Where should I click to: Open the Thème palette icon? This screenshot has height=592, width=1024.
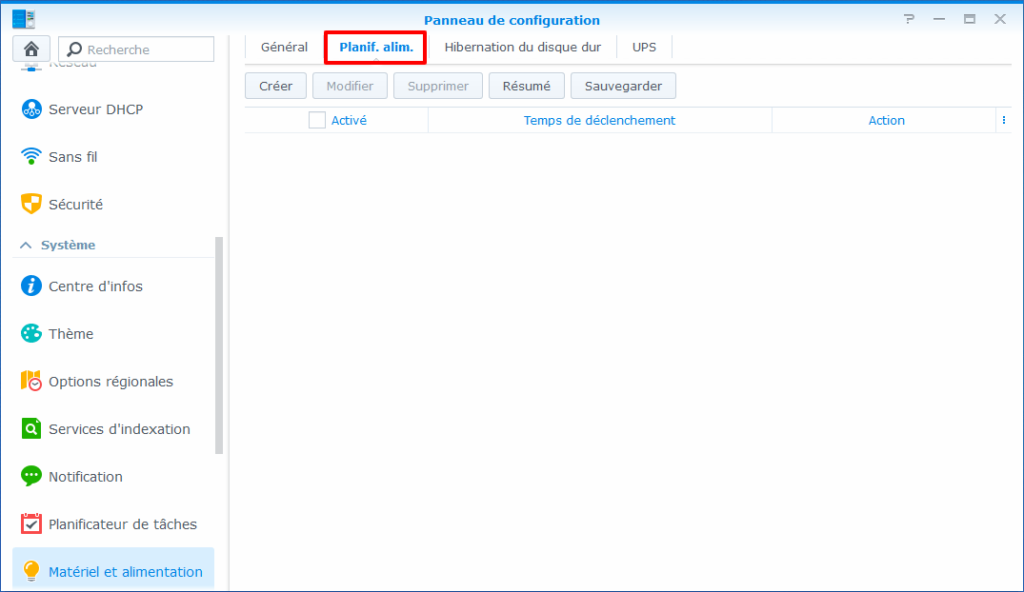click(x=32, y=334)
